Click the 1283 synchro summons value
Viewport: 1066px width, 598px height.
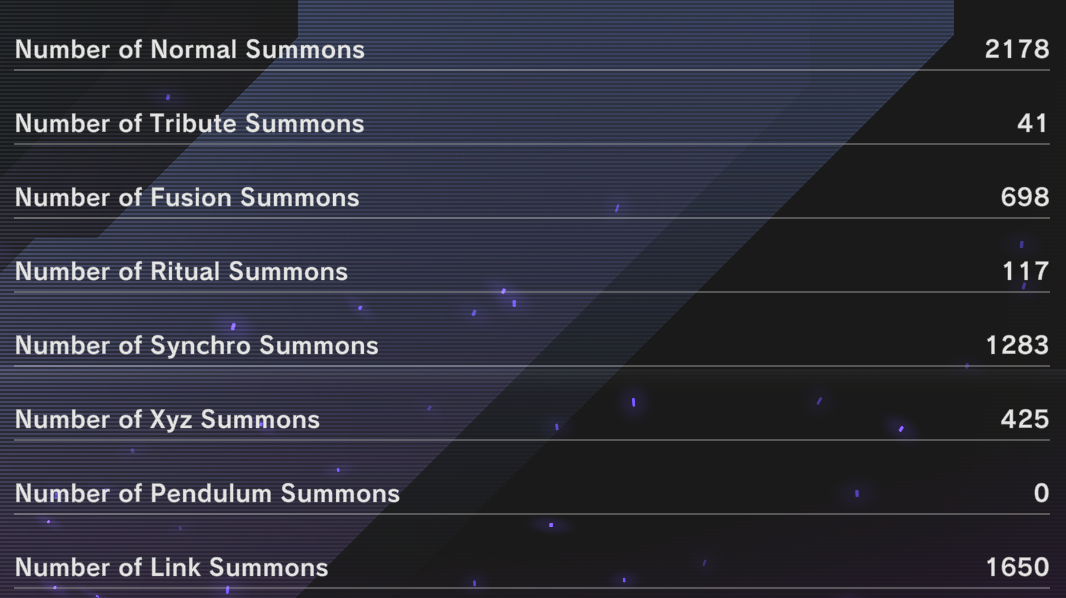click(x=1017, y=346)
